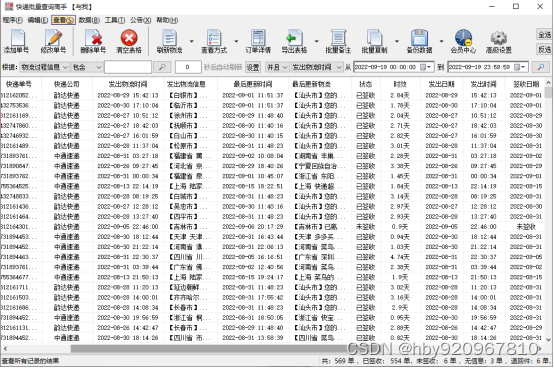Click the 无信息: 3 单 status bar entry
The width and height of the screenshot is (554, 368).
[x=483, y=361]
